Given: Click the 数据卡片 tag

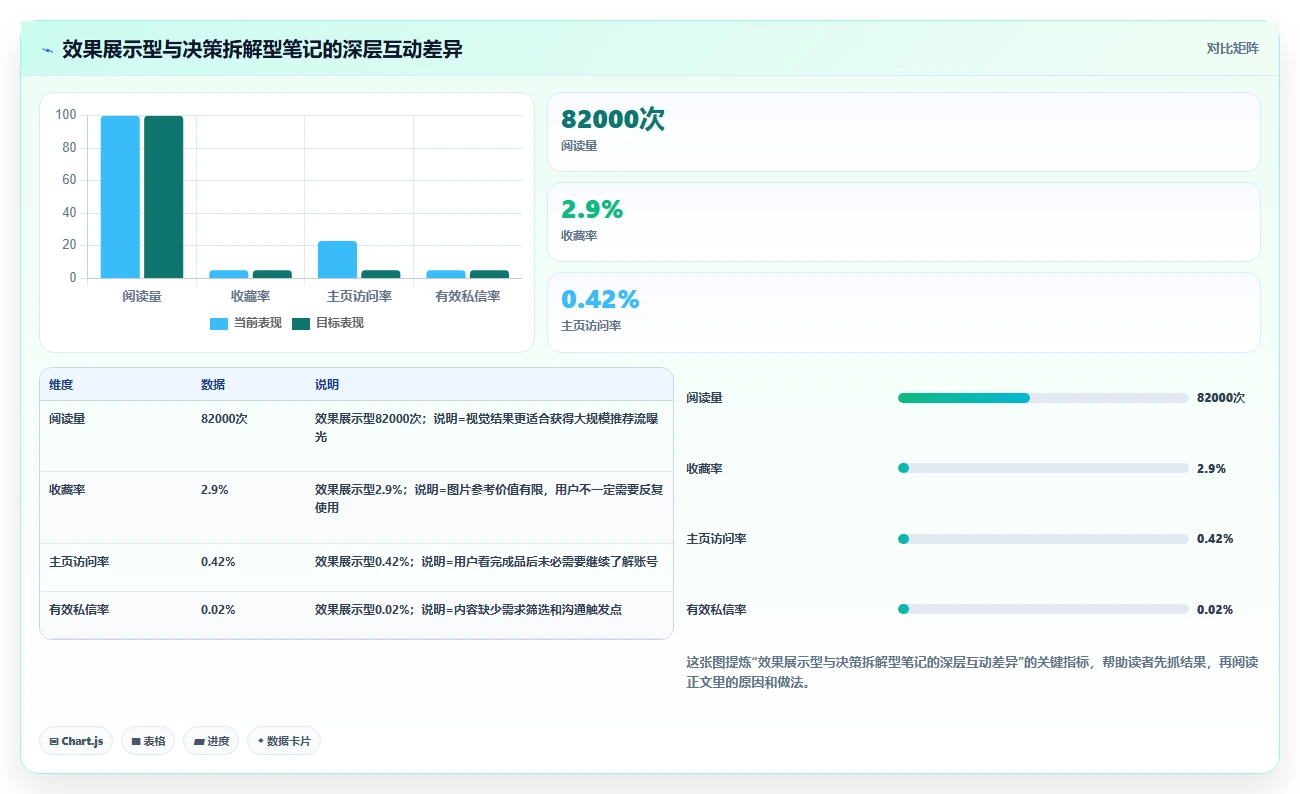Looking at the screenshot, I should point(284,741).
